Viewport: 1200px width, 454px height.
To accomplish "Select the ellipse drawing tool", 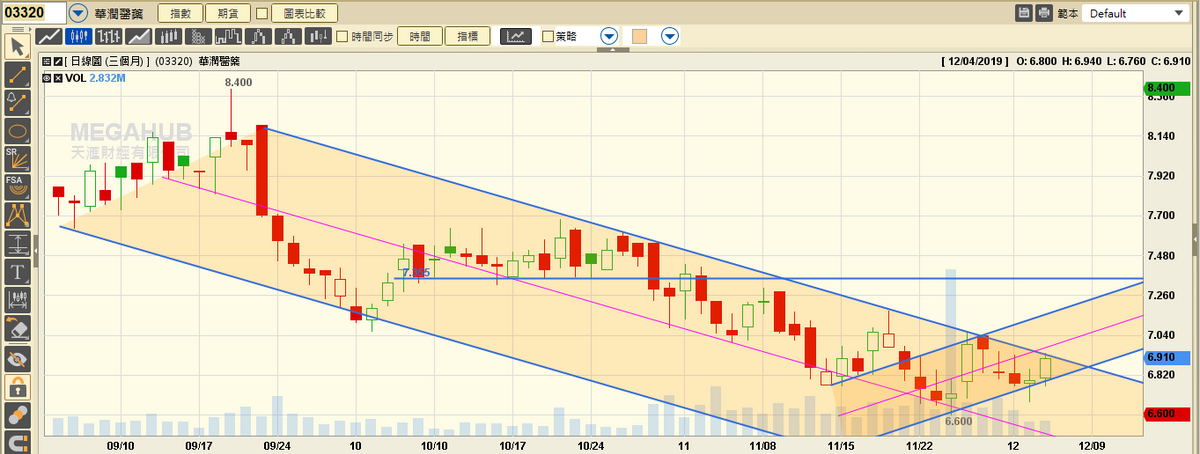I will tap(17, 131).
